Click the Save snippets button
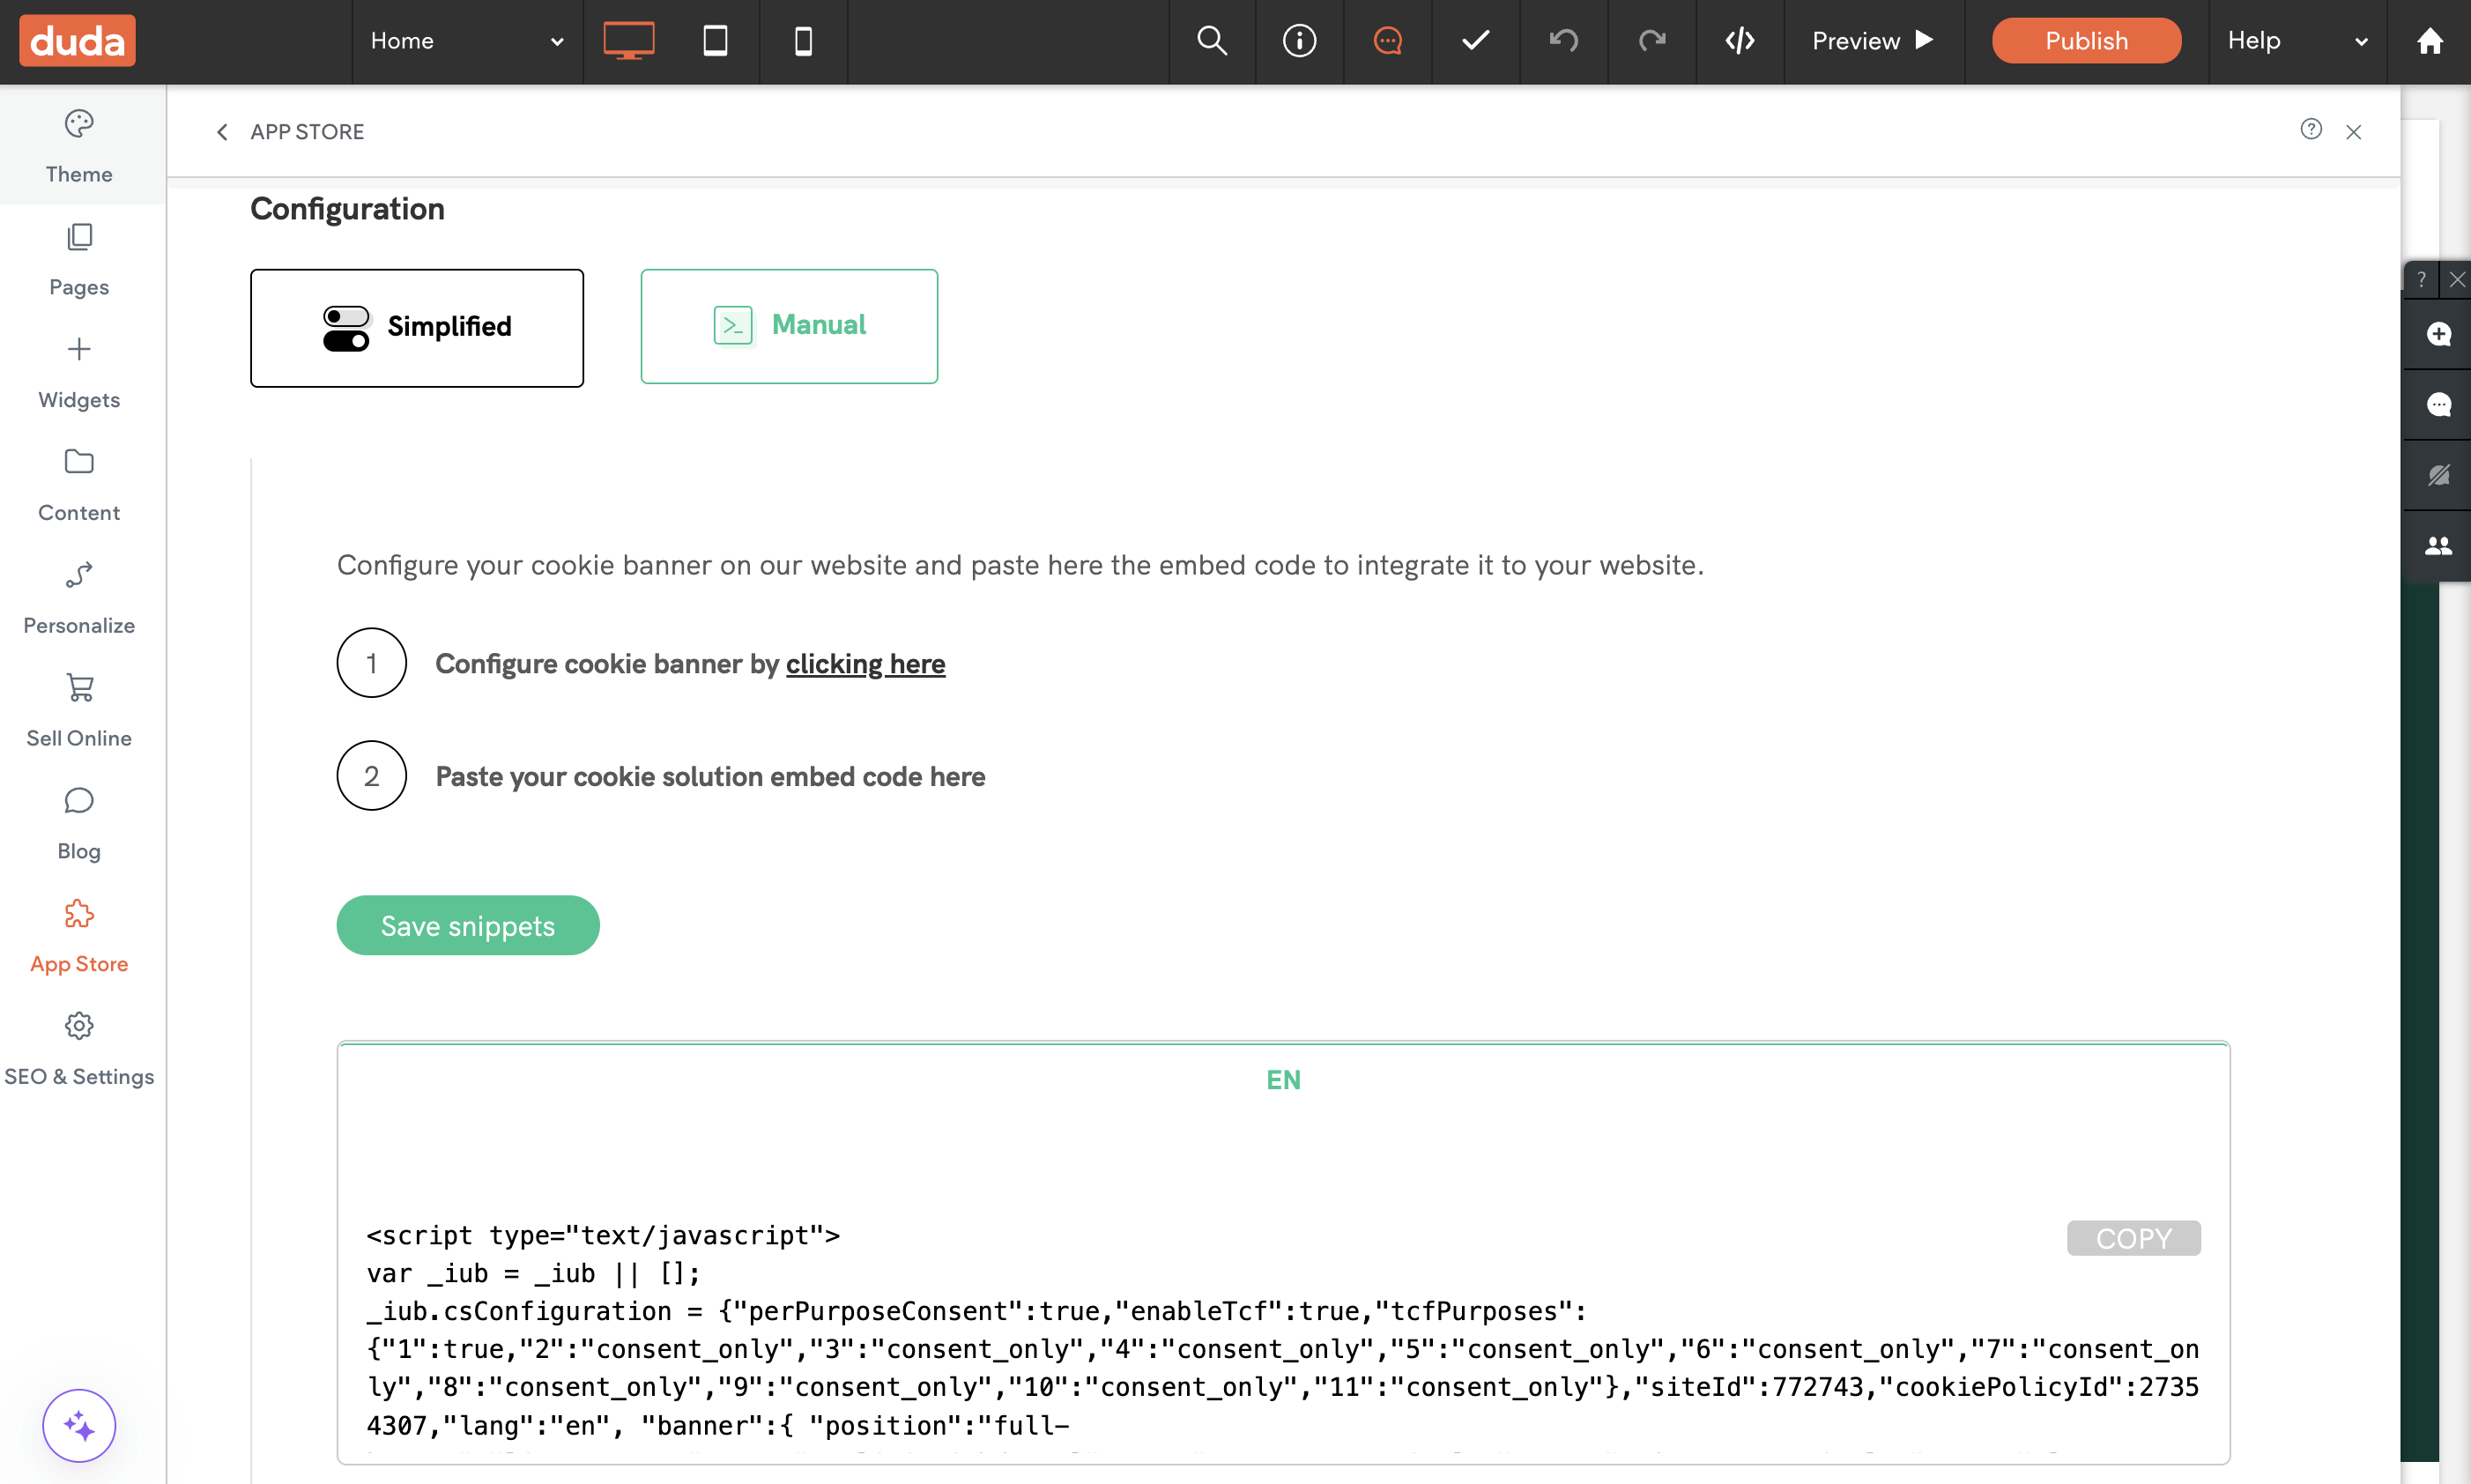The width and height of the screenshot is (2471, 1484). point(467,926)
